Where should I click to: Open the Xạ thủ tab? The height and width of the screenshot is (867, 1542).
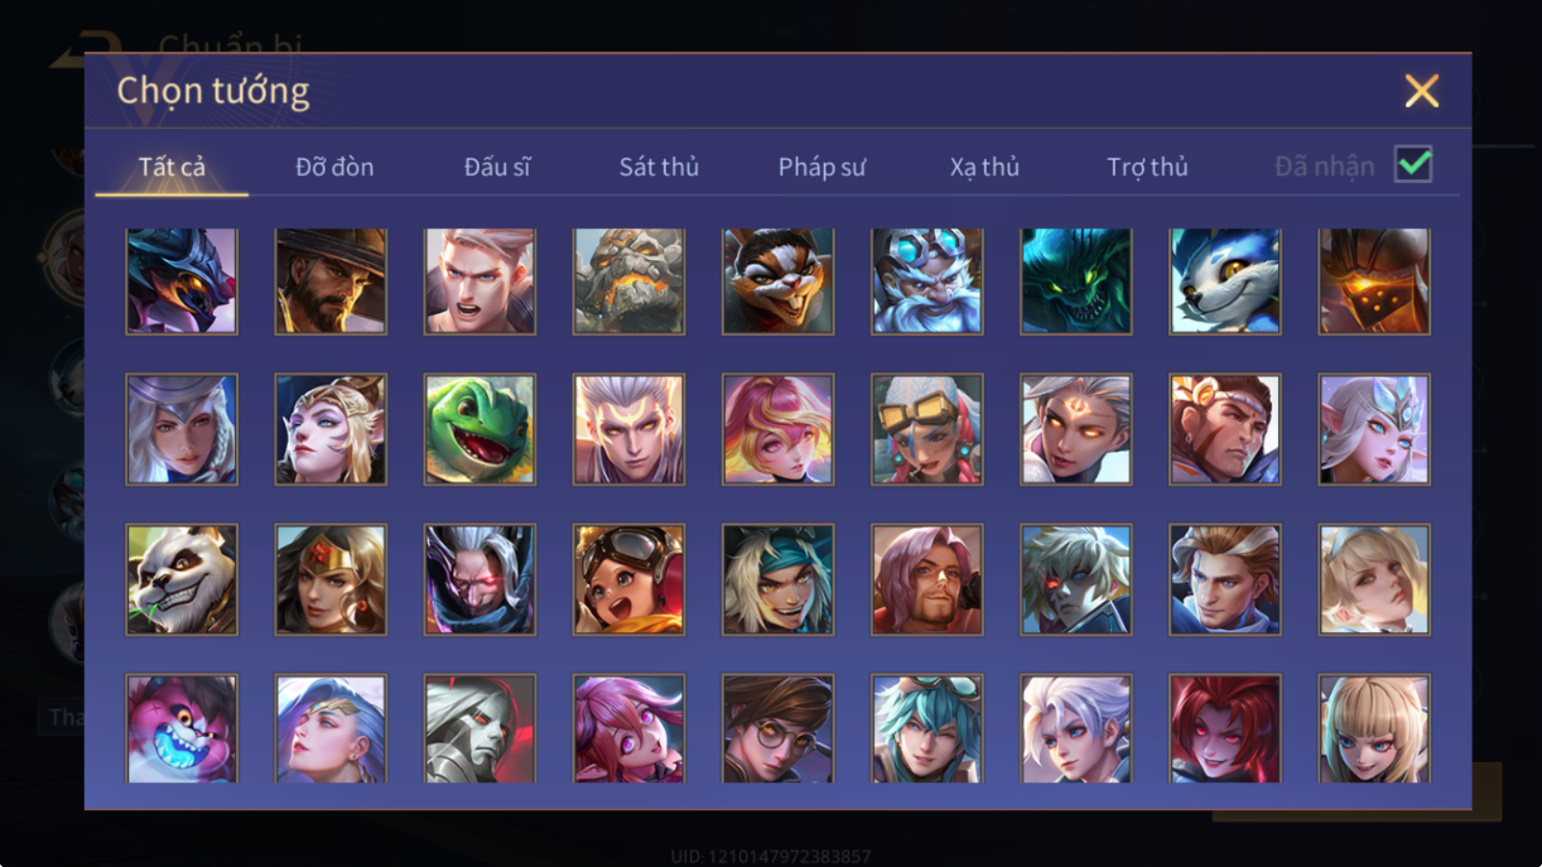pos(984,167)
